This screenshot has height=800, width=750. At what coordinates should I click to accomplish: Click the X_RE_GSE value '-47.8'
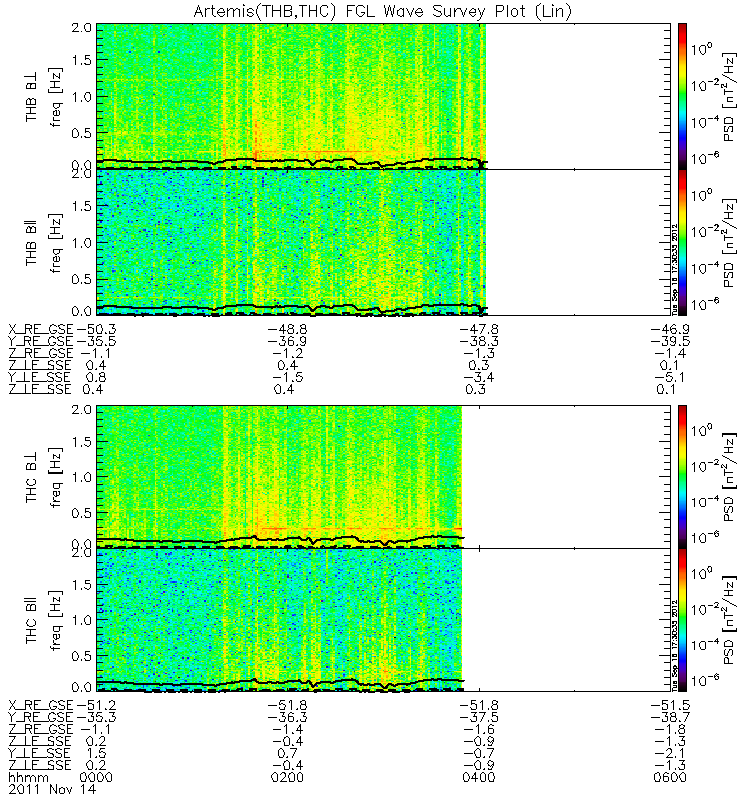[x=479, y=330]
